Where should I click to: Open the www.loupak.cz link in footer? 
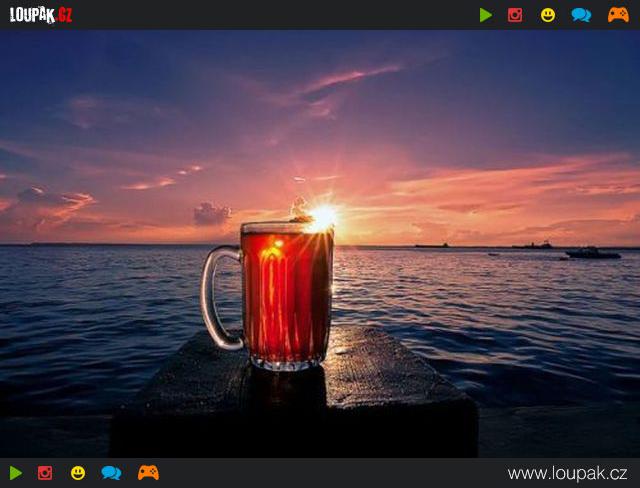point(567,473)
